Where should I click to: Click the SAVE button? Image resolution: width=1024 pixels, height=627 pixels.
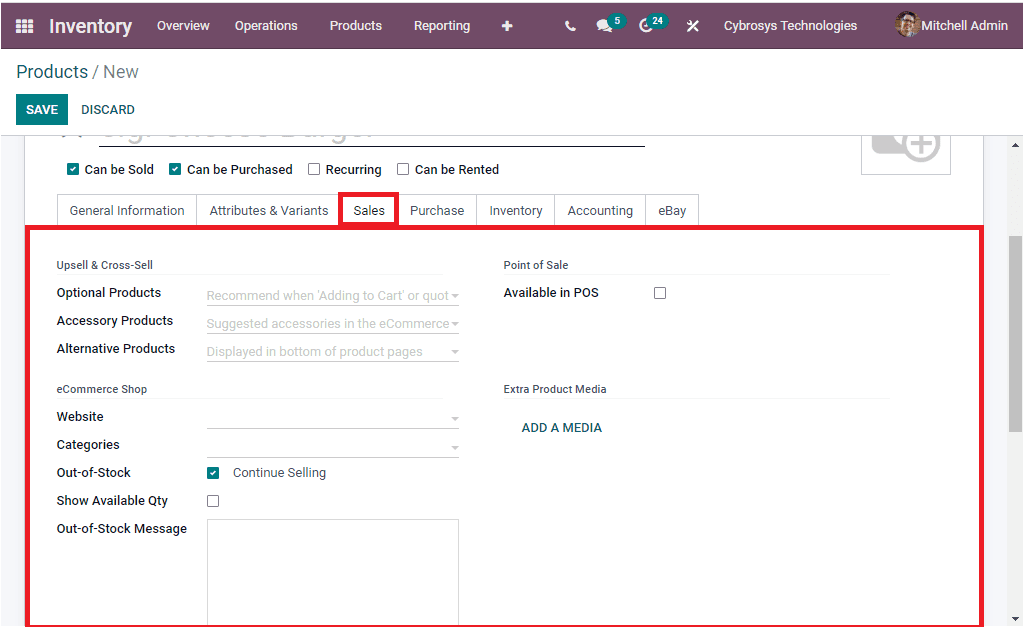coord(41,109)
